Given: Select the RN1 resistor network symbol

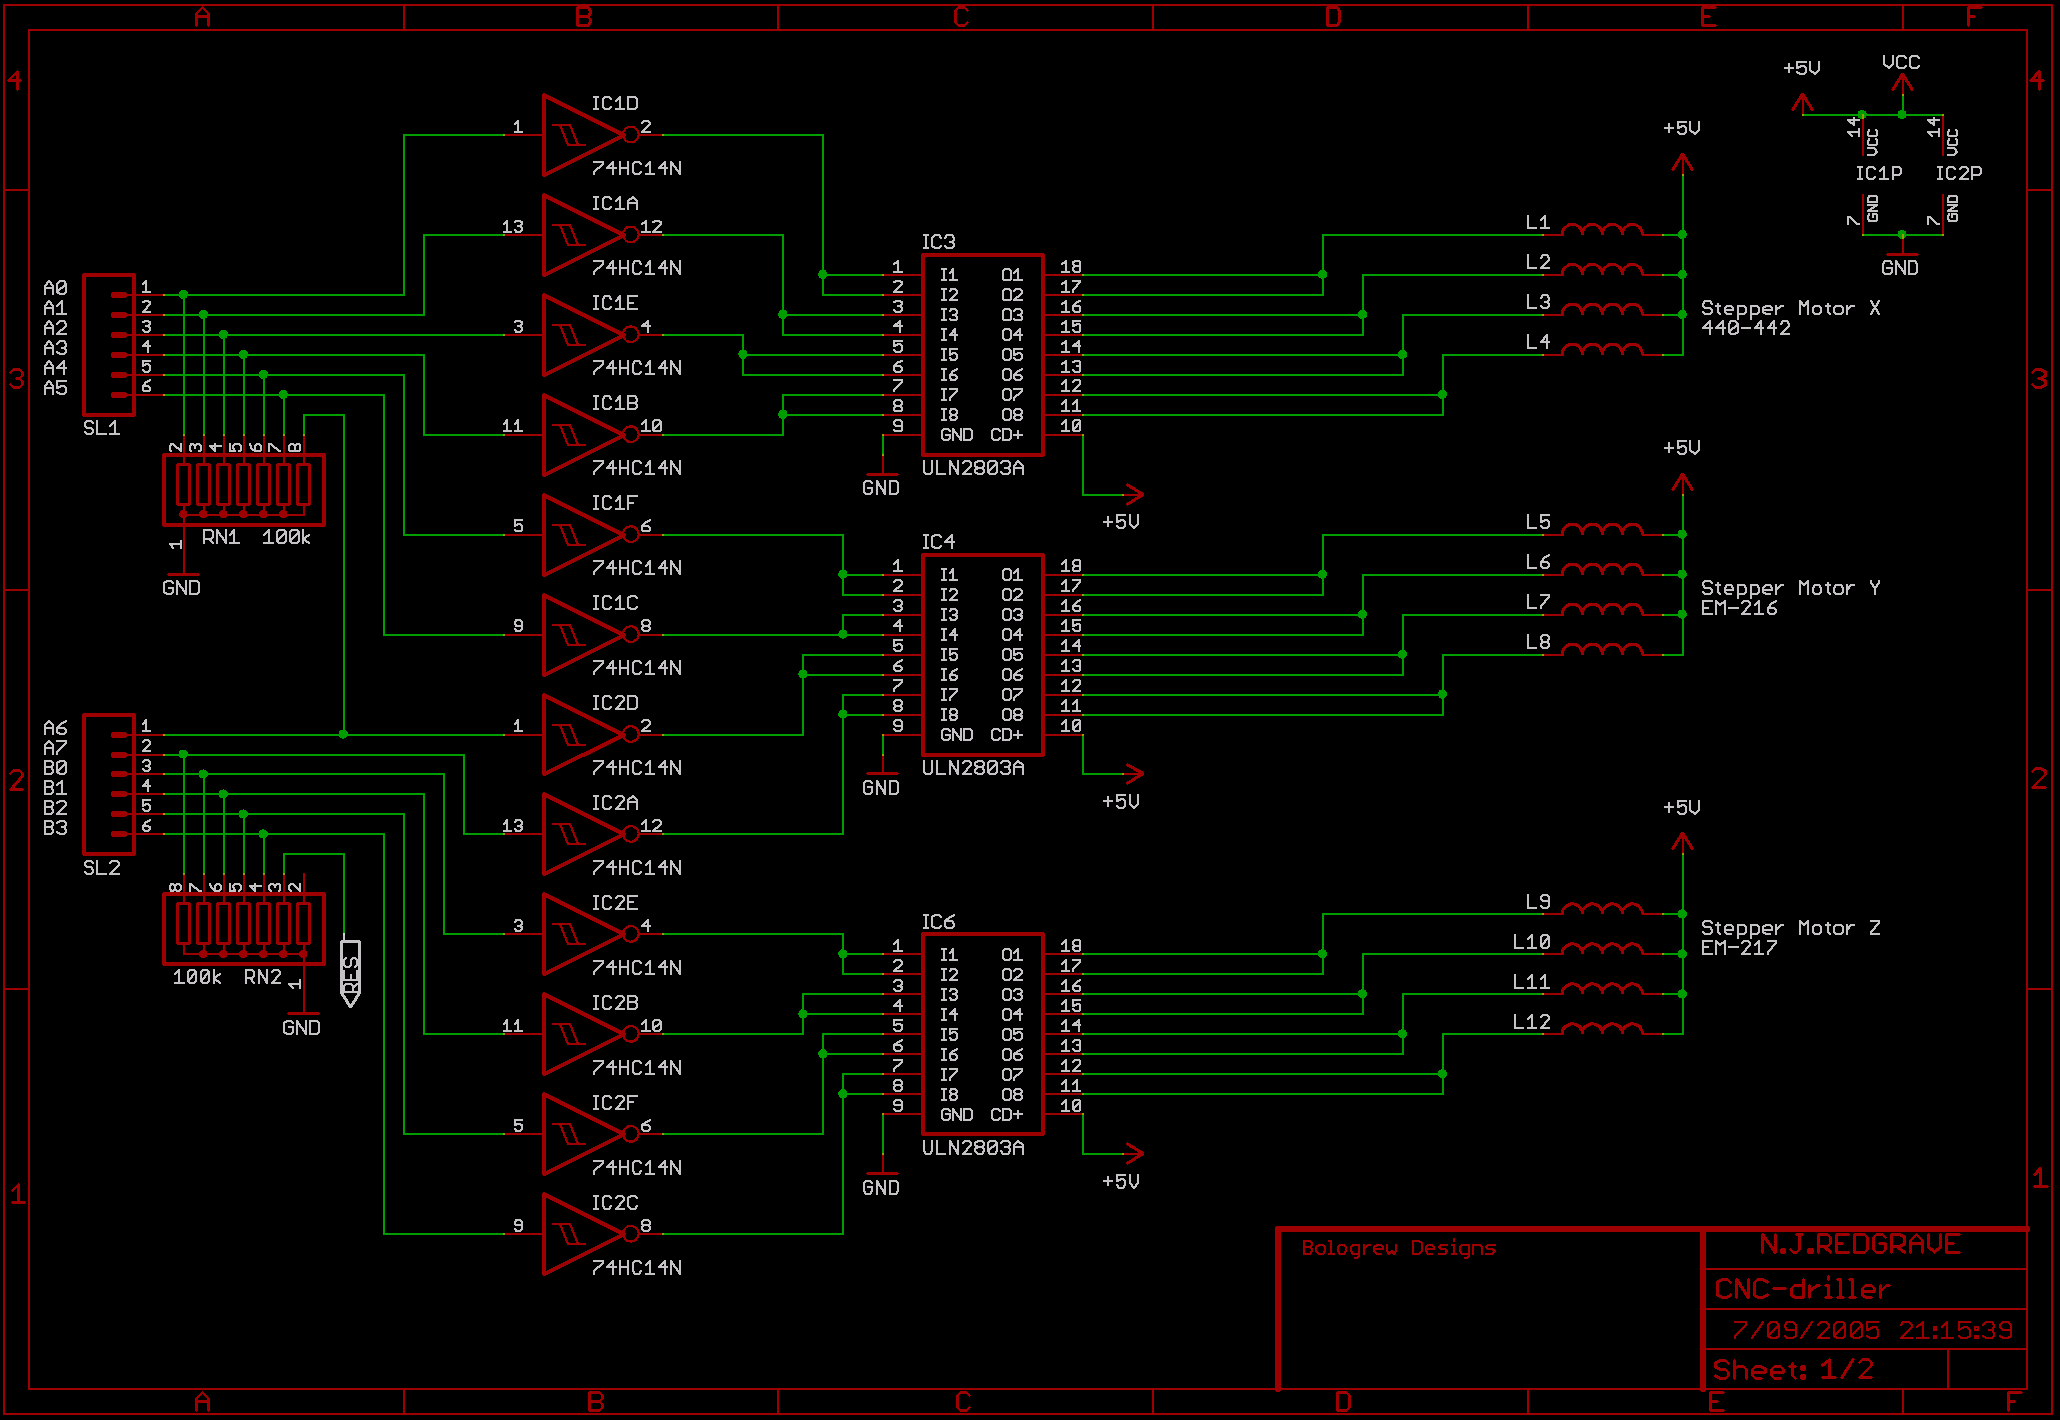Looking at the screenshot, I should tap(244, 489).
